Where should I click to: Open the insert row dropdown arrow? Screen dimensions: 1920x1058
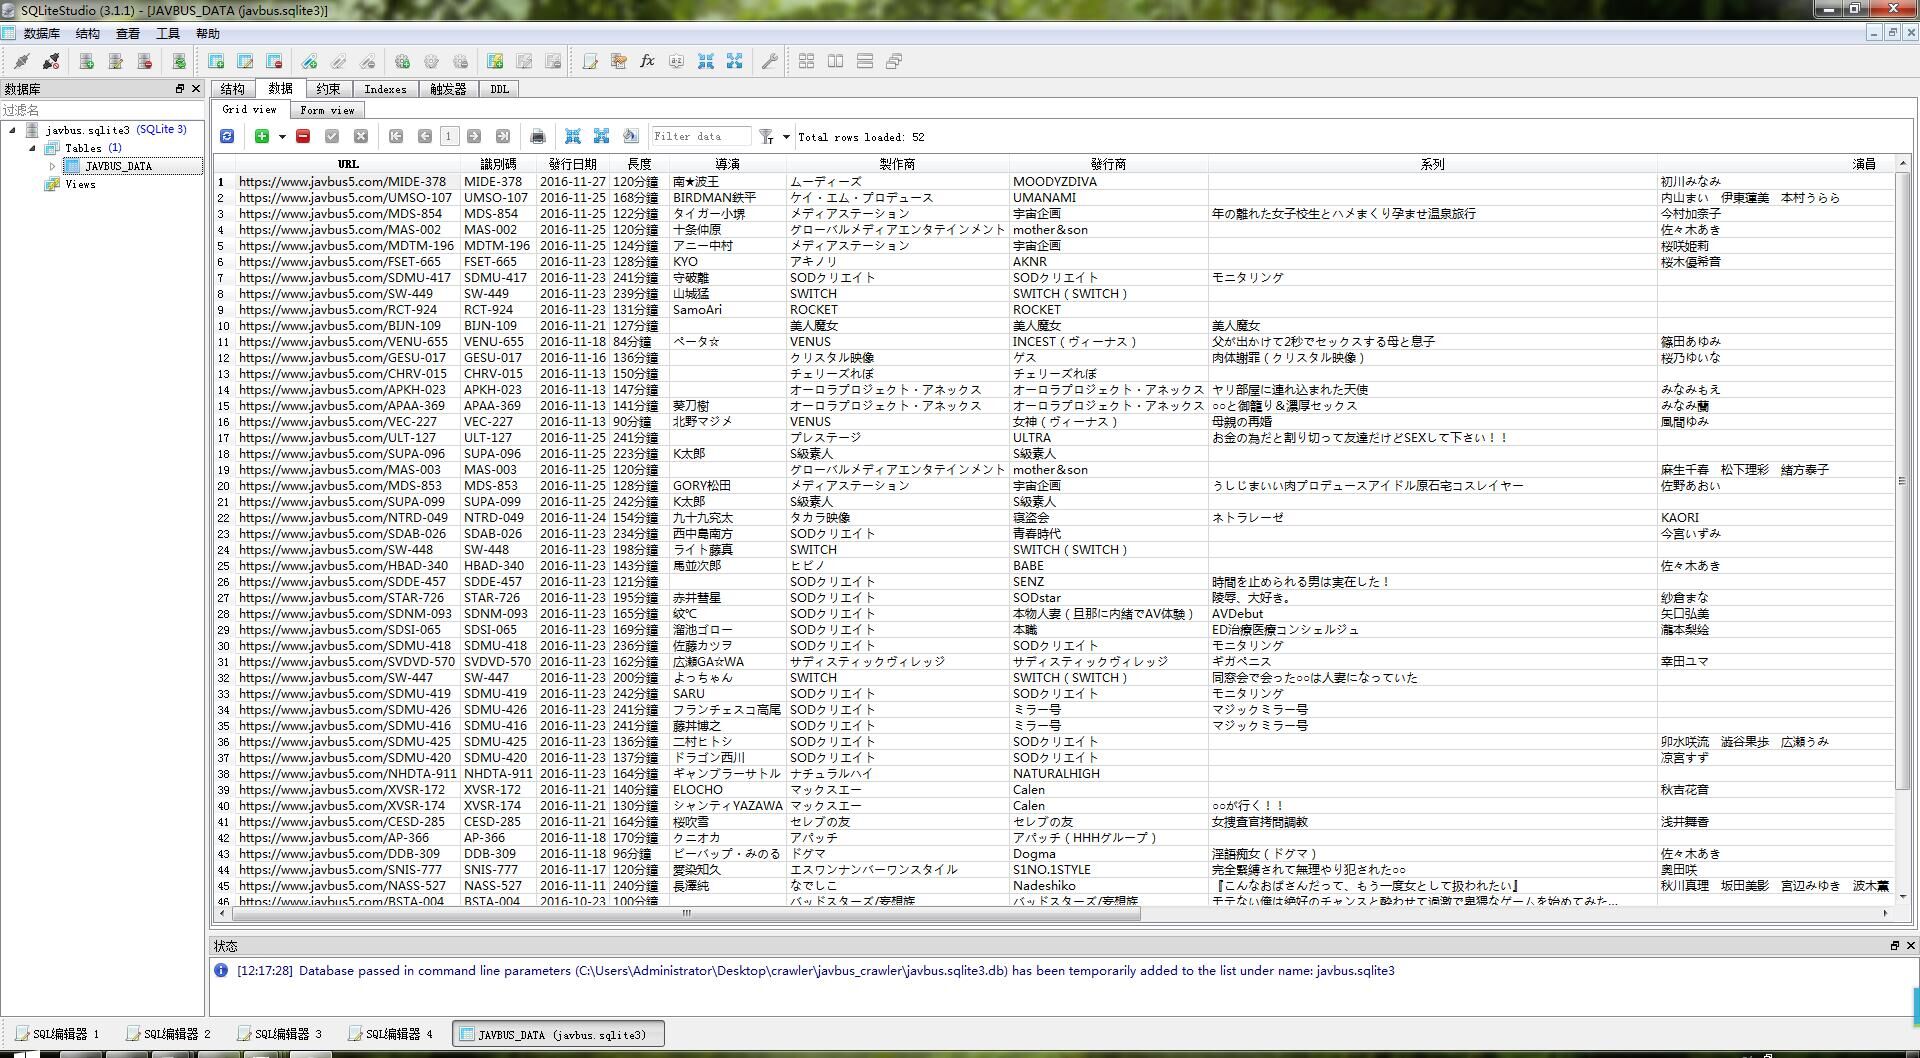point(282,137)
